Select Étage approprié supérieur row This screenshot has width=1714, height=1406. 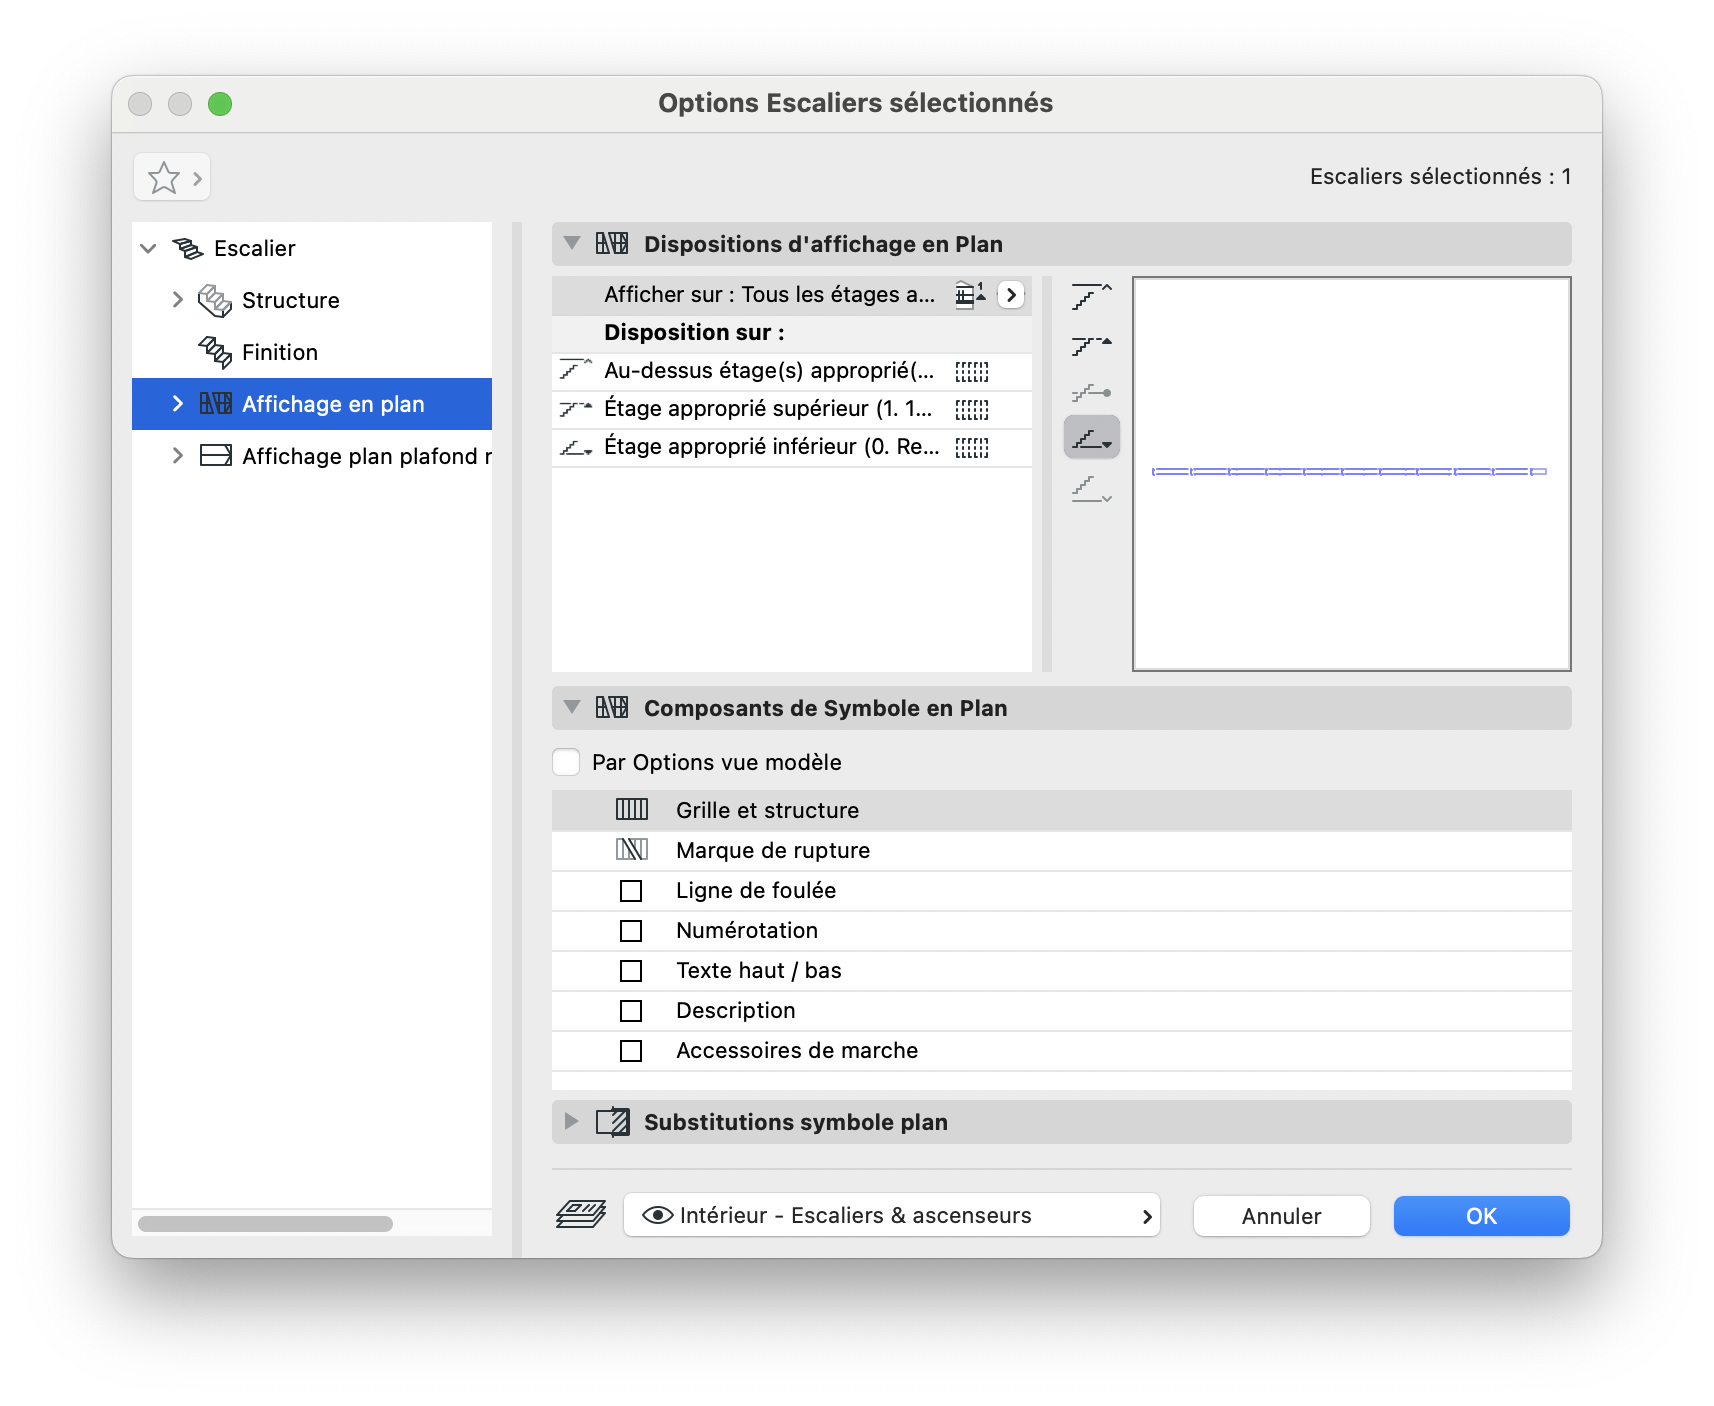[x=792, y=409]
